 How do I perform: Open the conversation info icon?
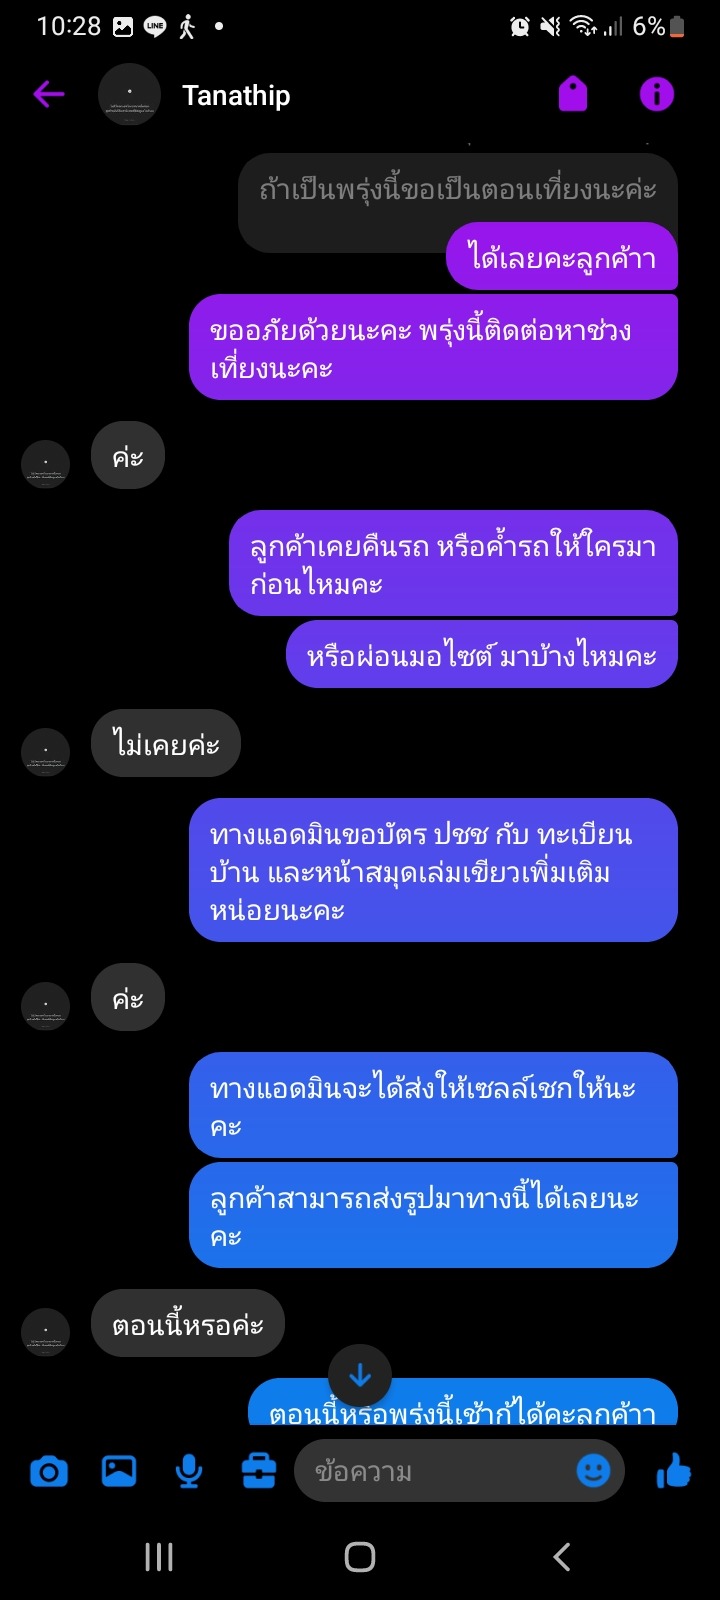coord(657,95)
